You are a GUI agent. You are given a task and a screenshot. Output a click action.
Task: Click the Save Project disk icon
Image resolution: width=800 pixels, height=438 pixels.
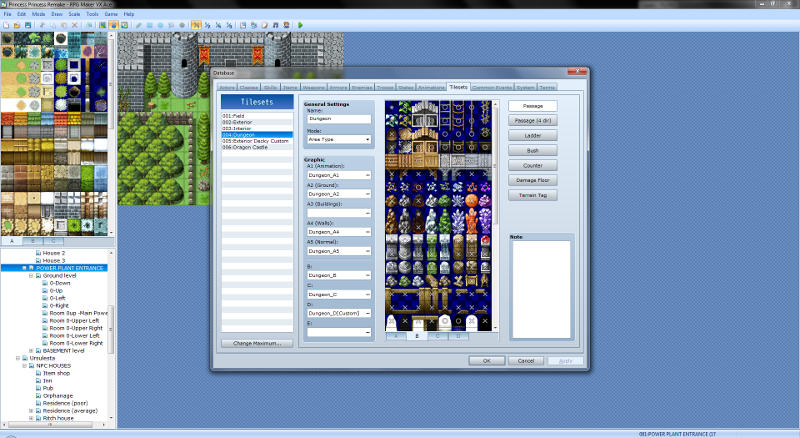[28, 25]
